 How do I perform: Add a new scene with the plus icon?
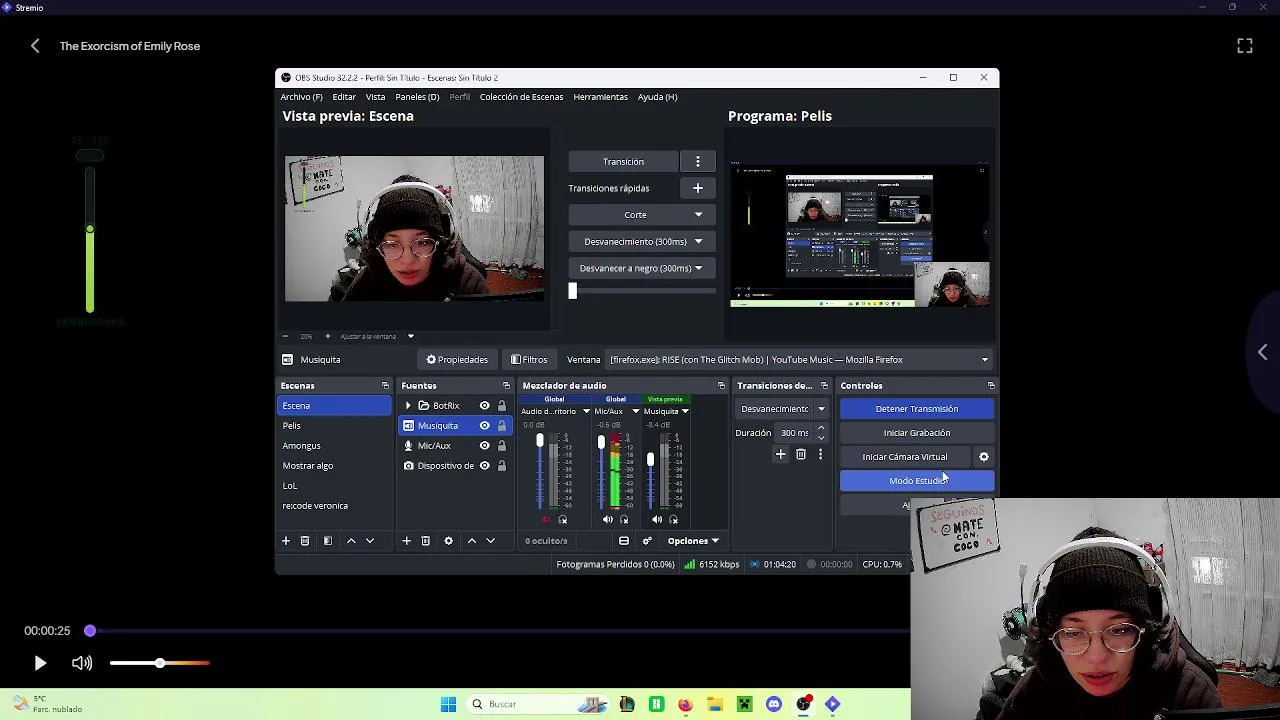click(286, 541)
